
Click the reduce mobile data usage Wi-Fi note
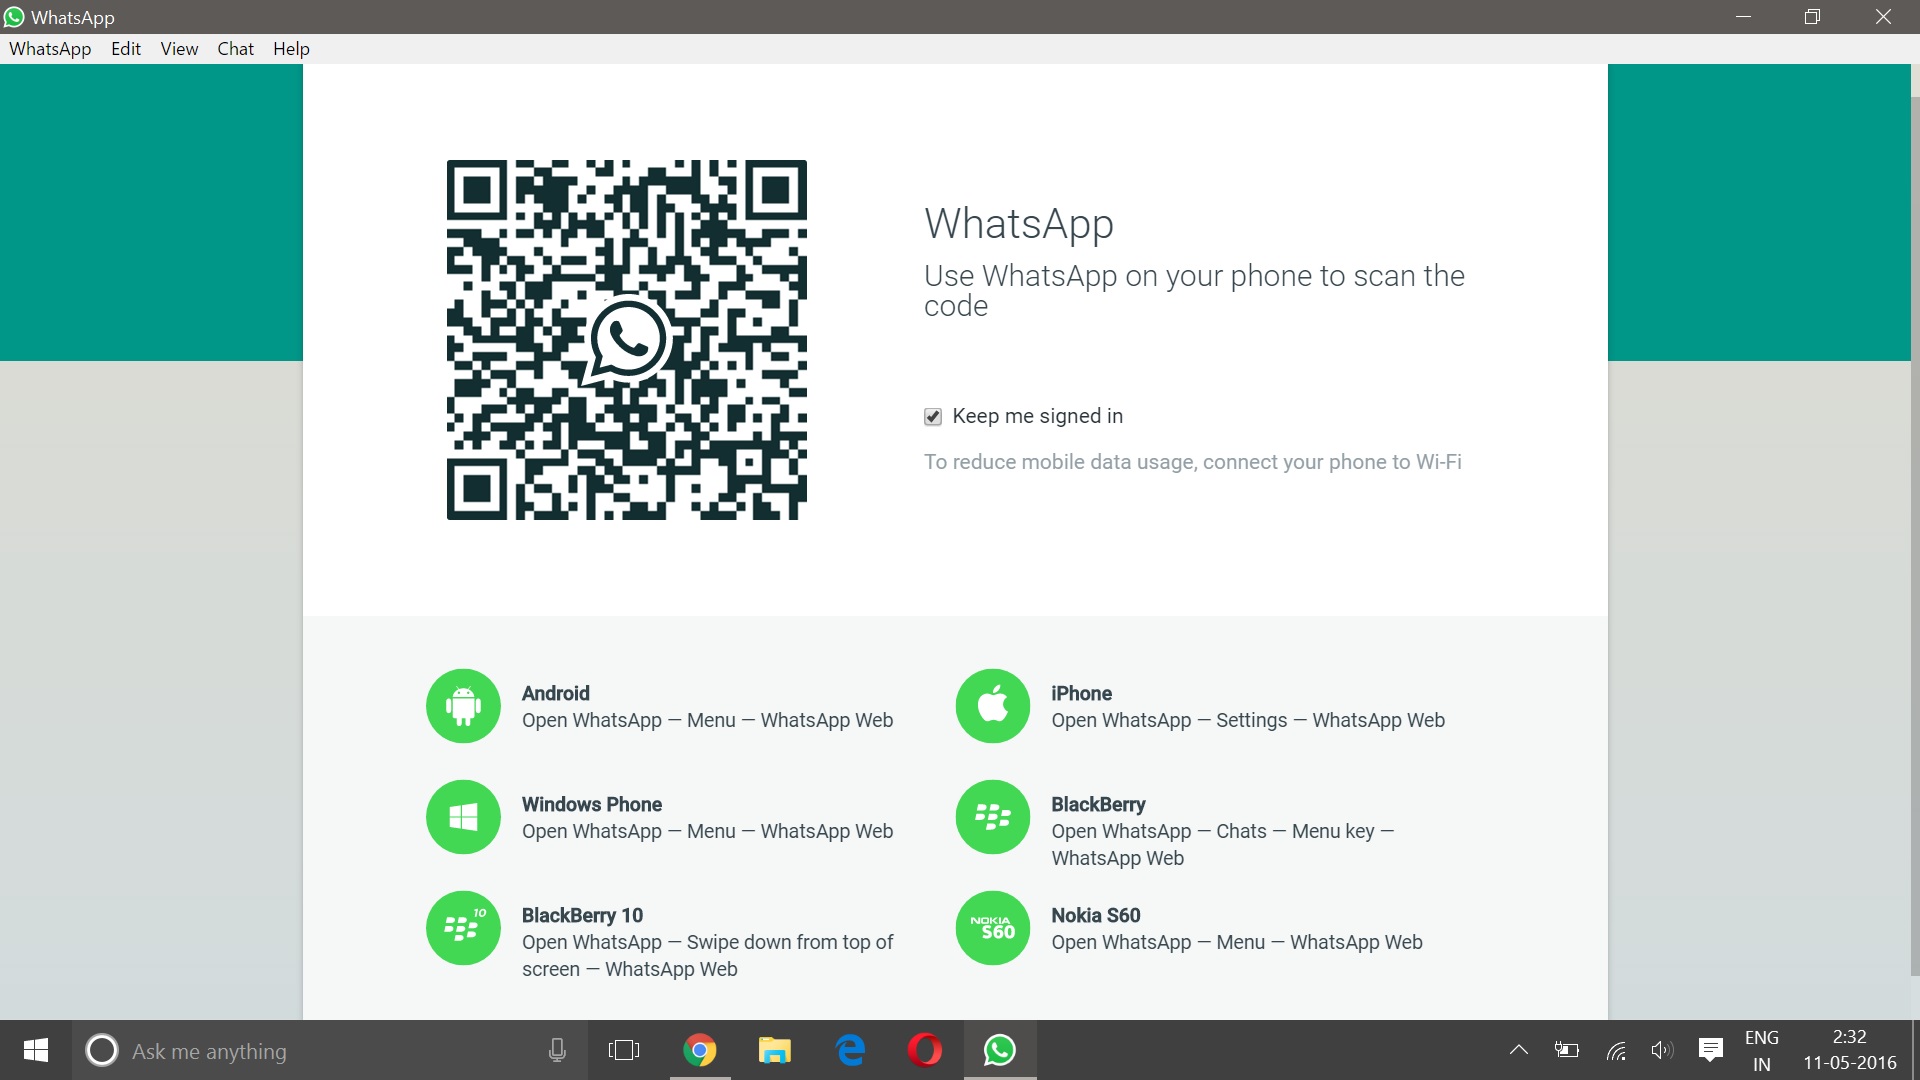[1192, 462]
